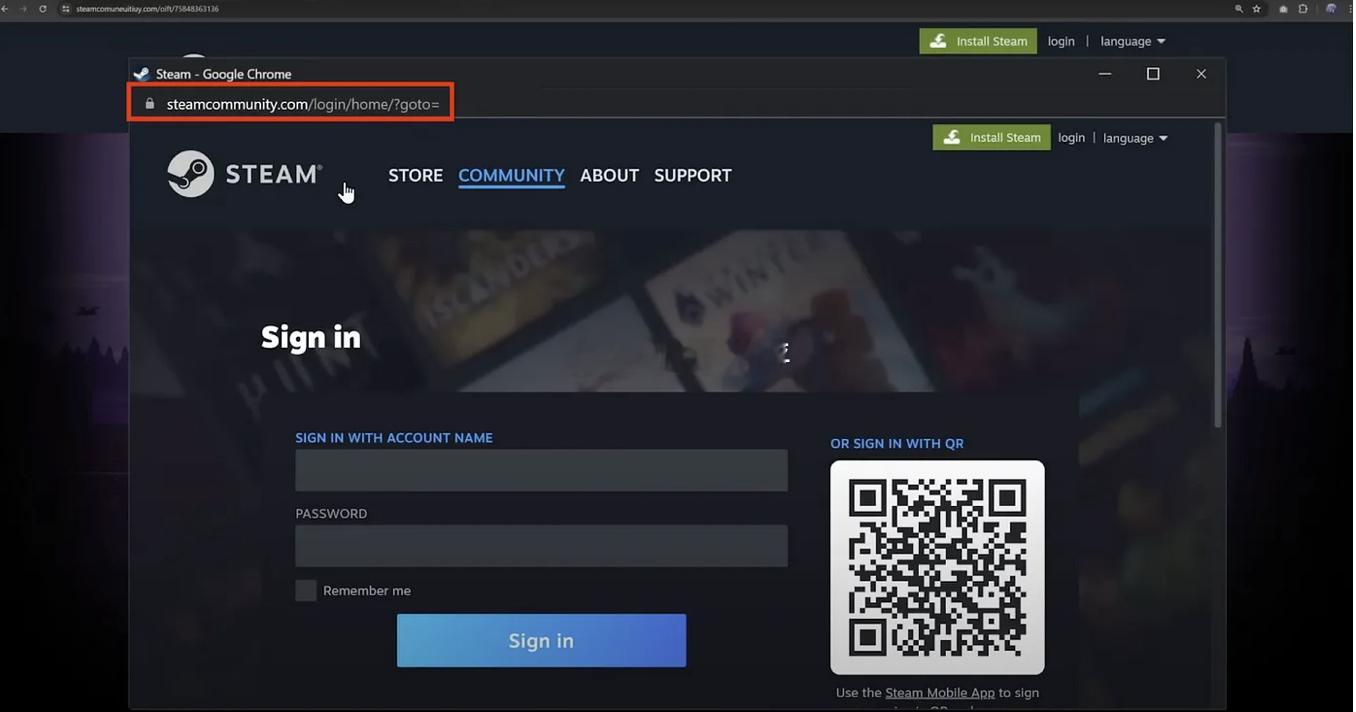The image size is (1356, 712).
Task: Focus the password input field
Action: tap(541, 546)
